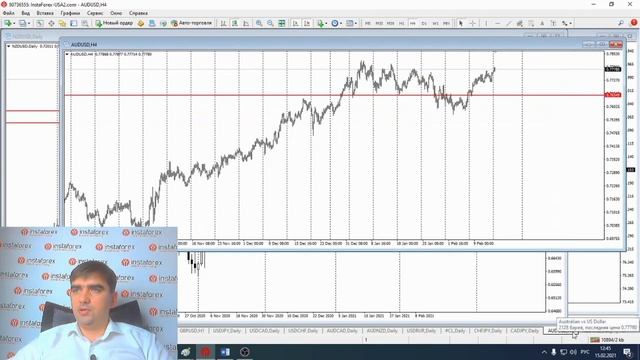Select the Fibonacci Retracement tool

tap(531, 23)
